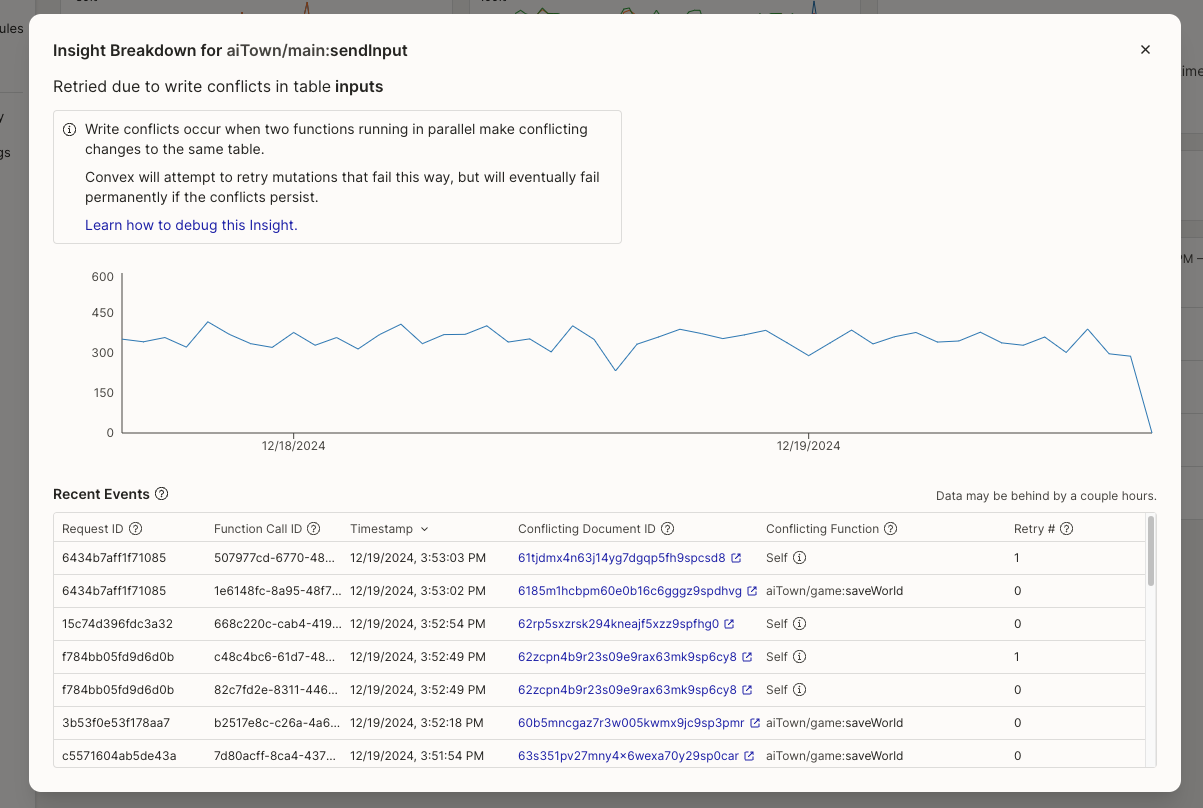This screenshot has width=1203, height=808.
Task: Click the external link icon after 62rp5sxzrsk294kneajf5xzz9spfhg0
Action: (x=729, y=624)
